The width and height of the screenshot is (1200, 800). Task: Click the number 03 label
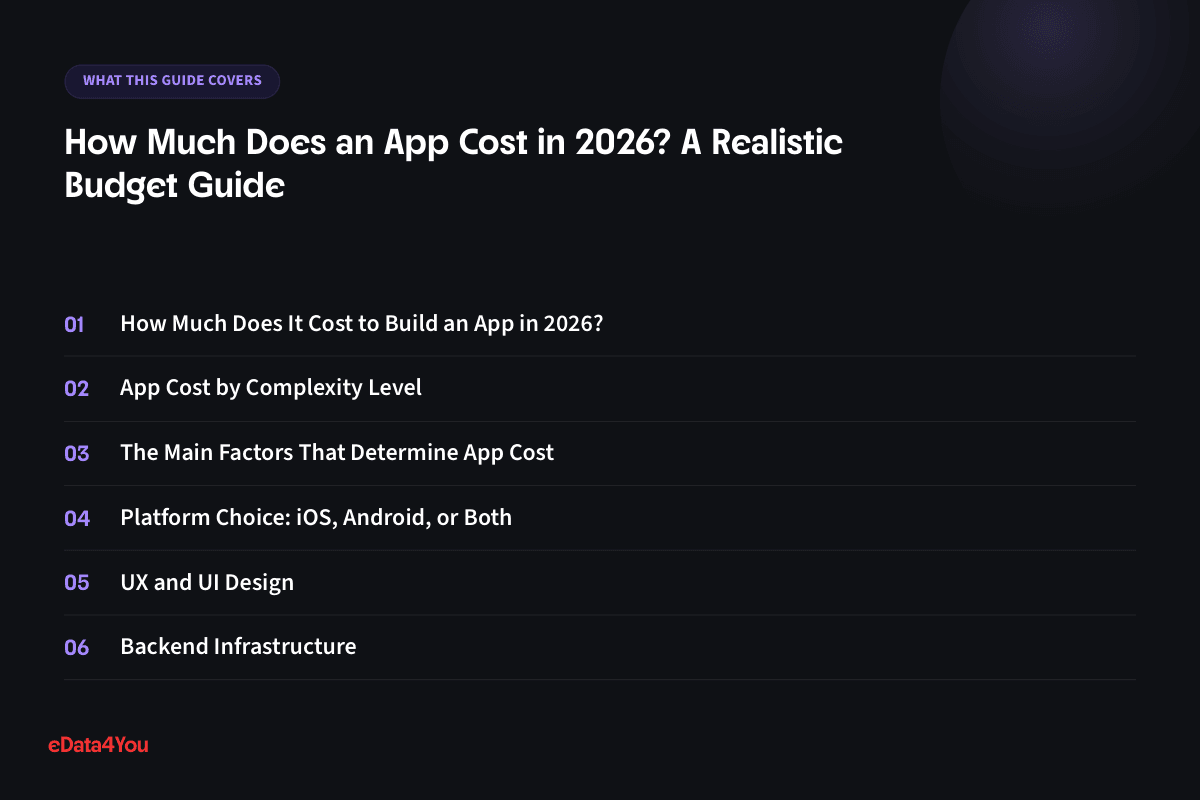click(x=77, y=453)
